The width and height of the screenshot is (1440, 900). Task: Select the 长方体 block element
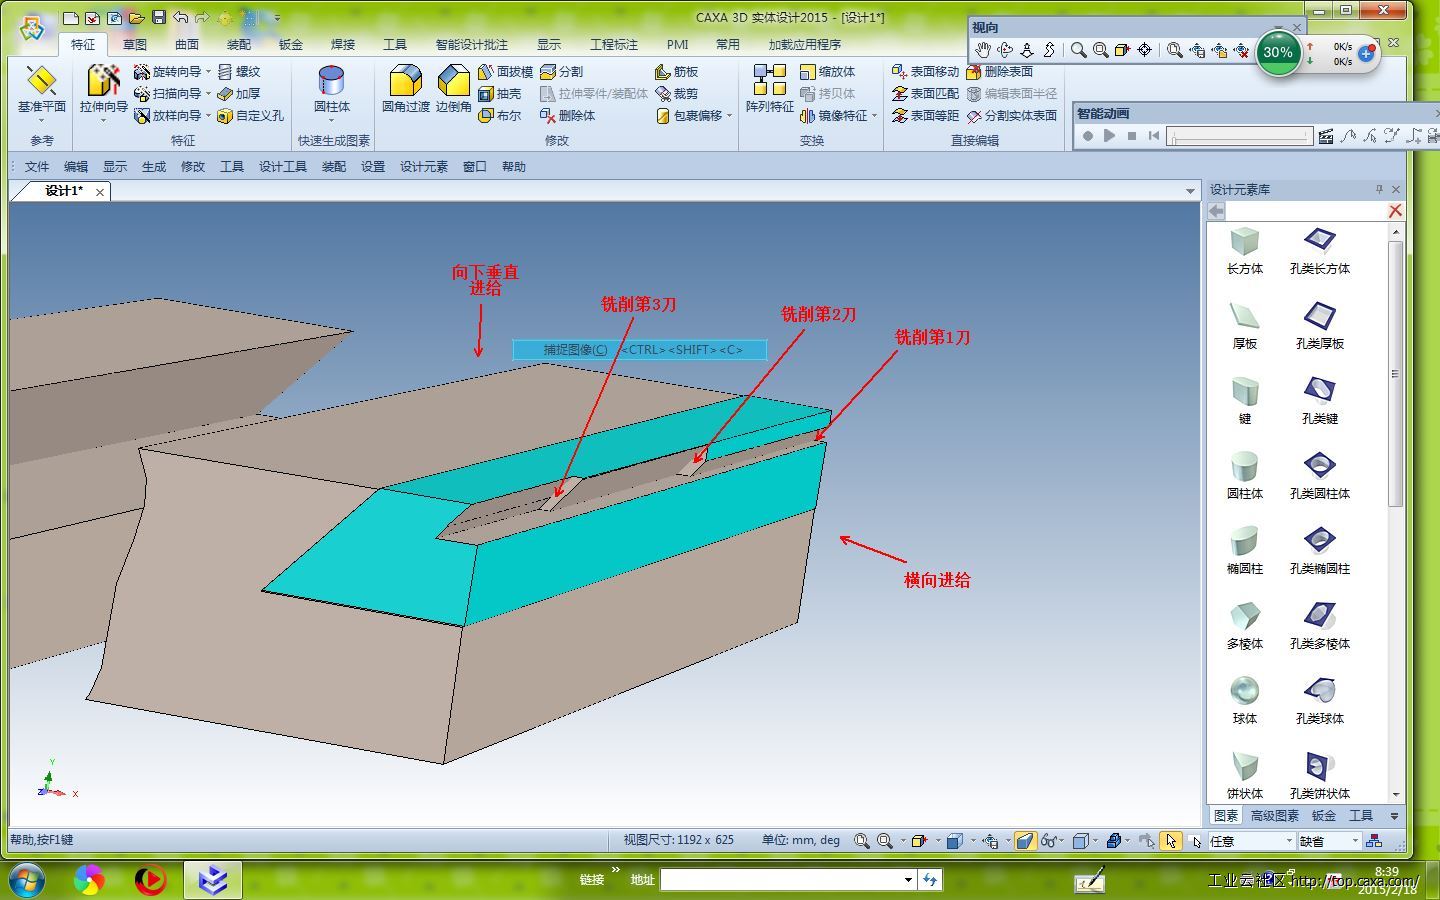[1245, 251]
